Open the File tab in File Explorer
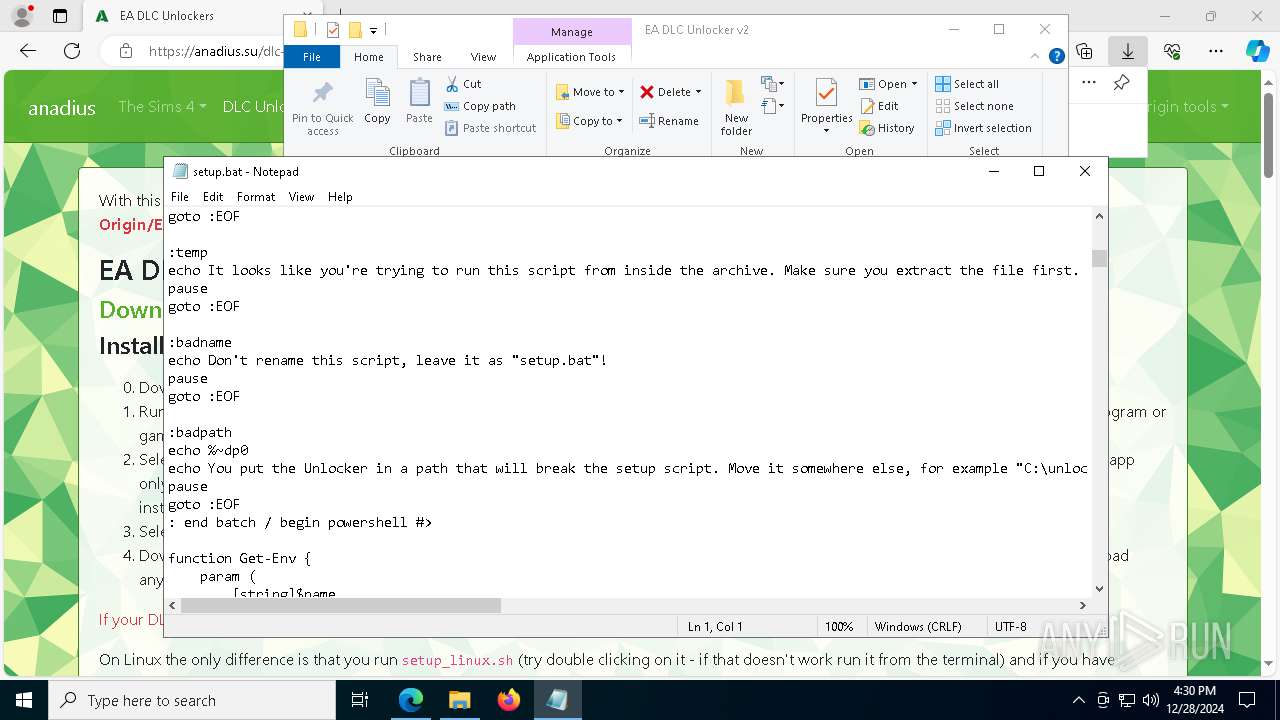This screenshot has width=1280, height=720. point(312,57)
